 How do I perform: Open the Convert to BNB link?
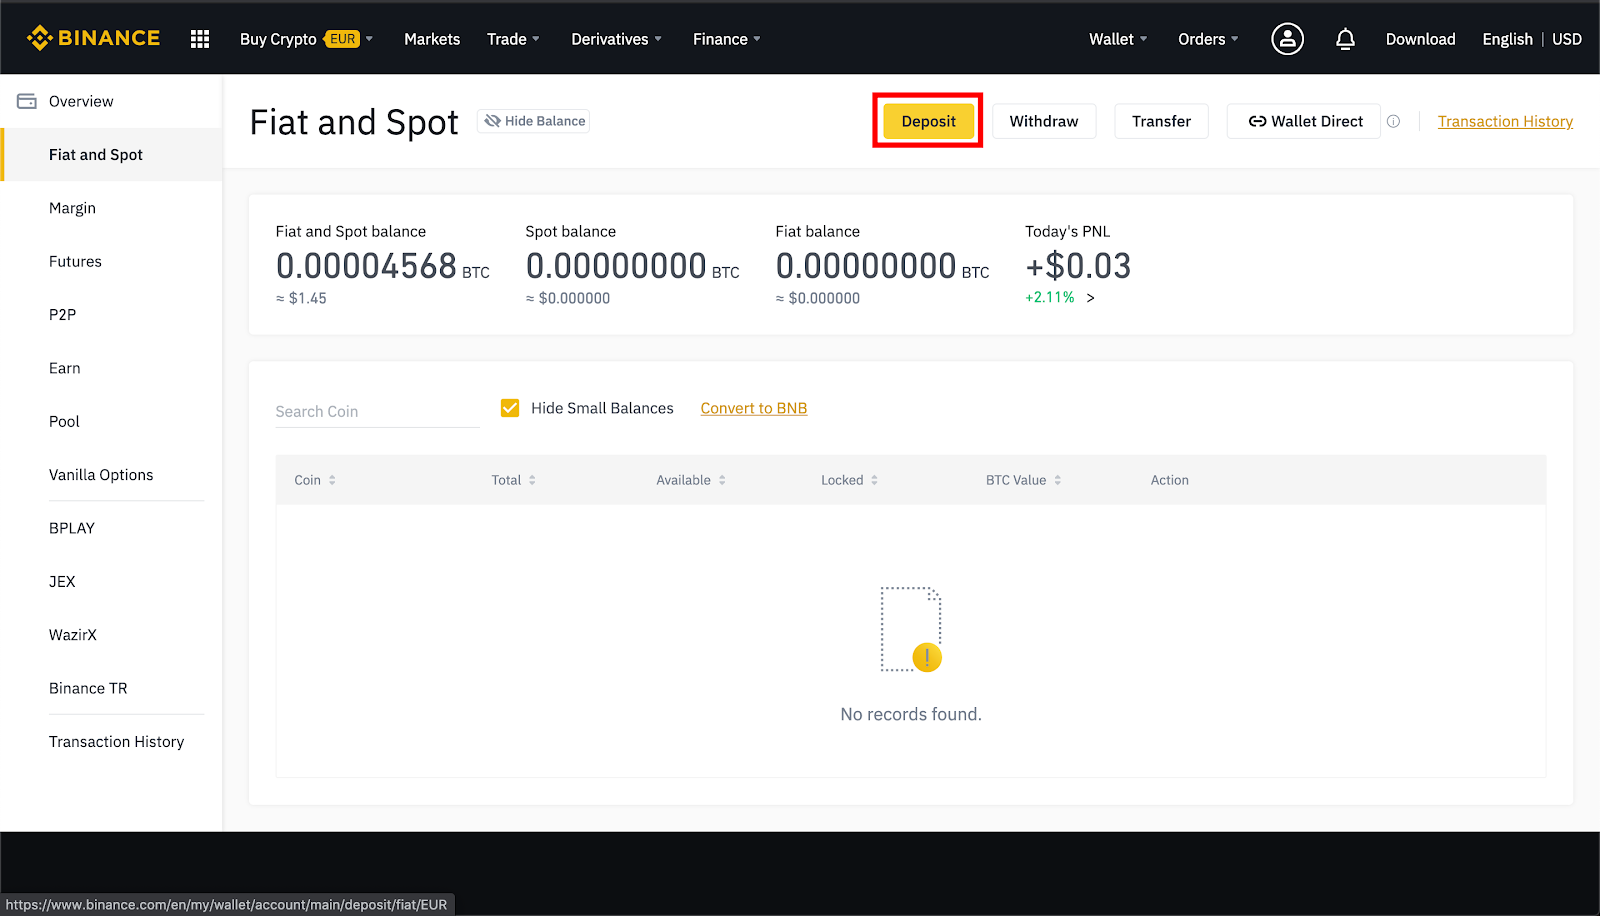coord(753,408)
